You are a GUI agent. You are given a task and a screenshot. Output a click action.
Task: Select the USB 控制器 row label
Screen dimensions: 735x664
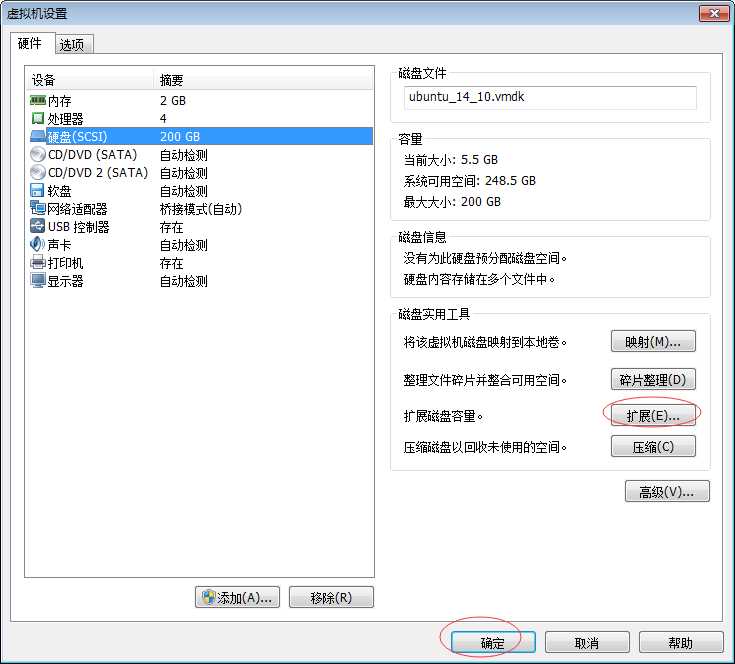(x=79, y=227)
